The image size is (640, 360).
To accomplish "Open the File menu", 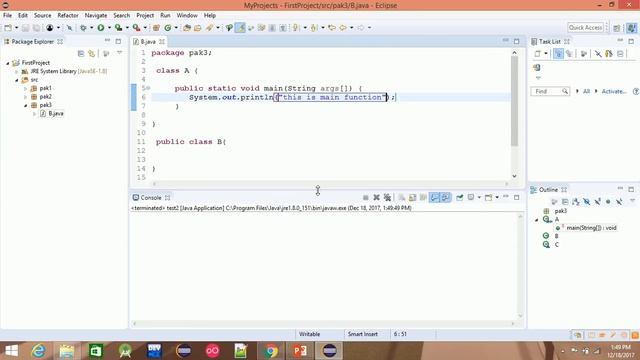I will tap(7, 16).
